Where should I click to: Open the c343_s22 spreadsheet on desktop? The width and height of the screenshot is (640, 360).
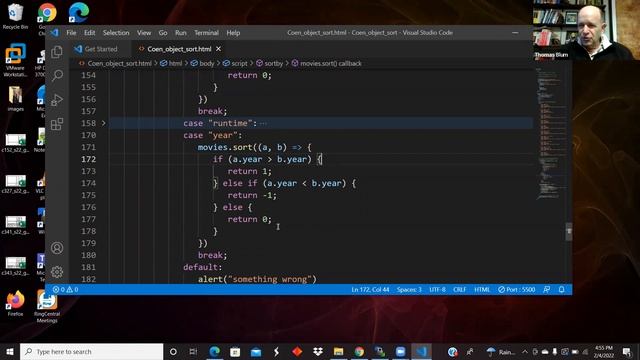pyautogui.click(x=15, y=266)
